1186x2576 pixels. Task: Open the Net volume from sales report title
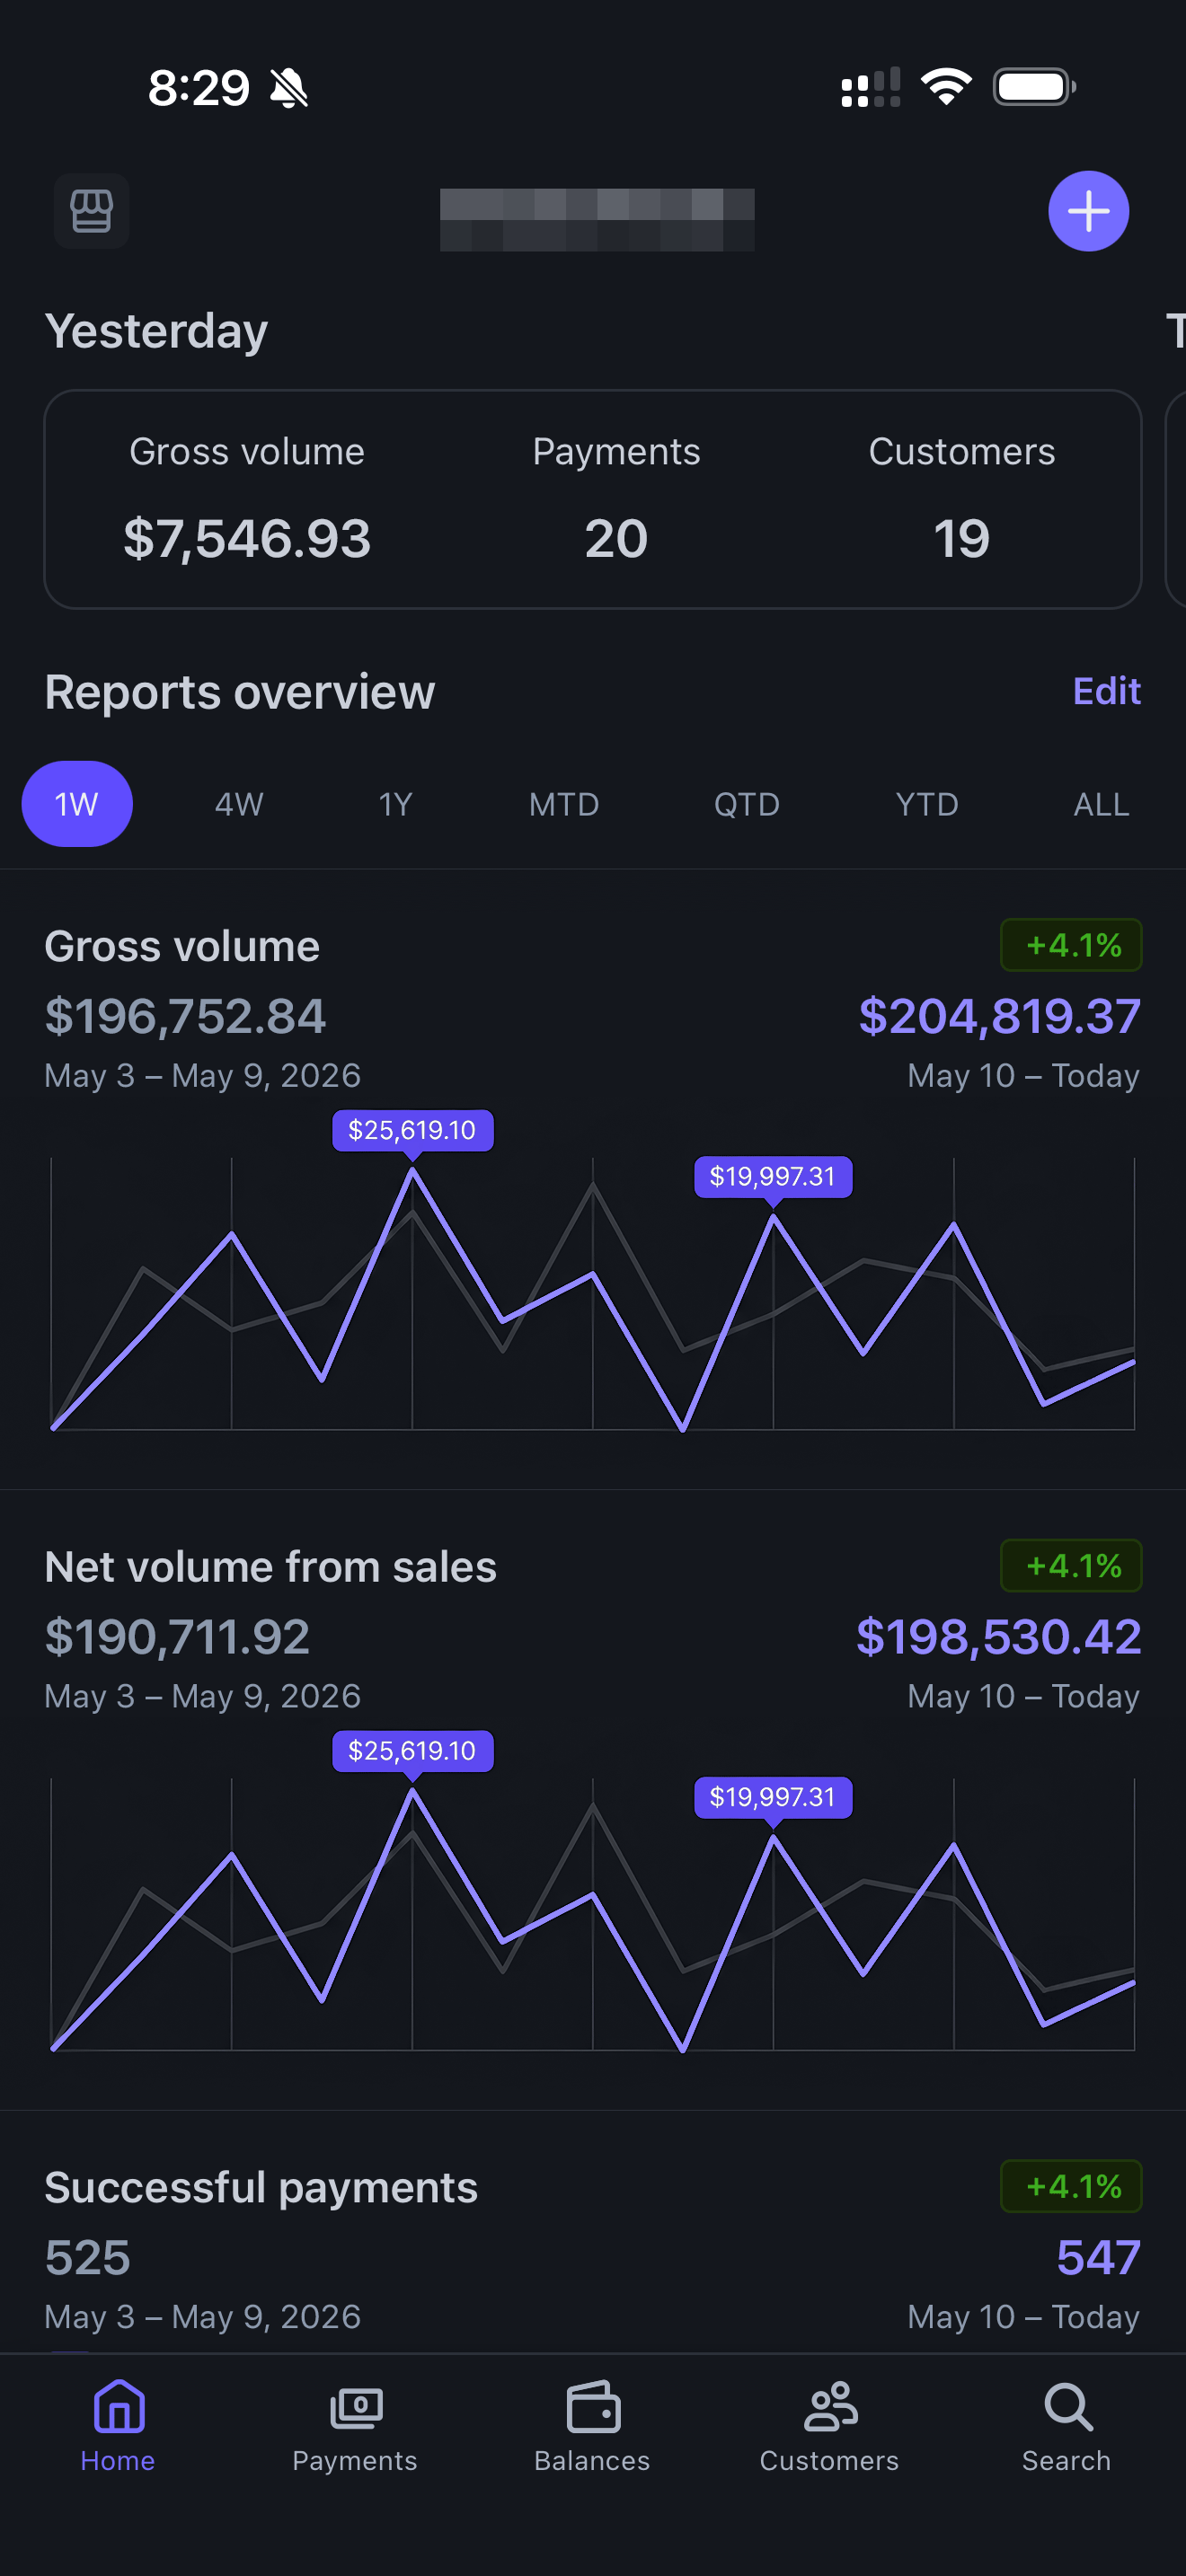270,1567
